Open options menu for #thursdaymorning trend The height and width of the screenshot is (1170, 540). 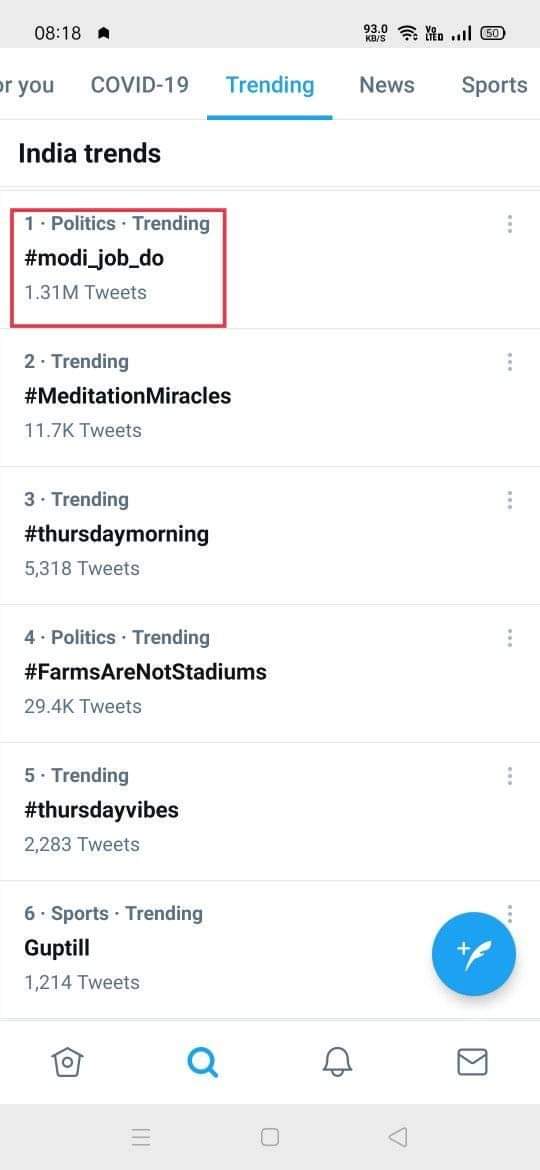tap(509, 500)
